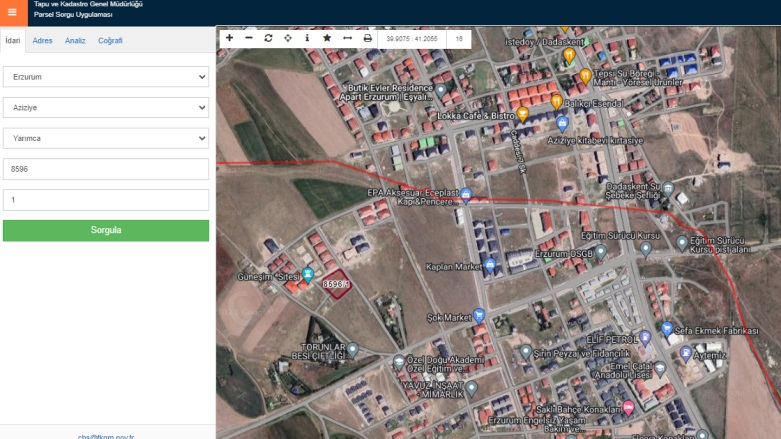Click the refresh map icon
The image size is (781, 439).
pos(268,38)
